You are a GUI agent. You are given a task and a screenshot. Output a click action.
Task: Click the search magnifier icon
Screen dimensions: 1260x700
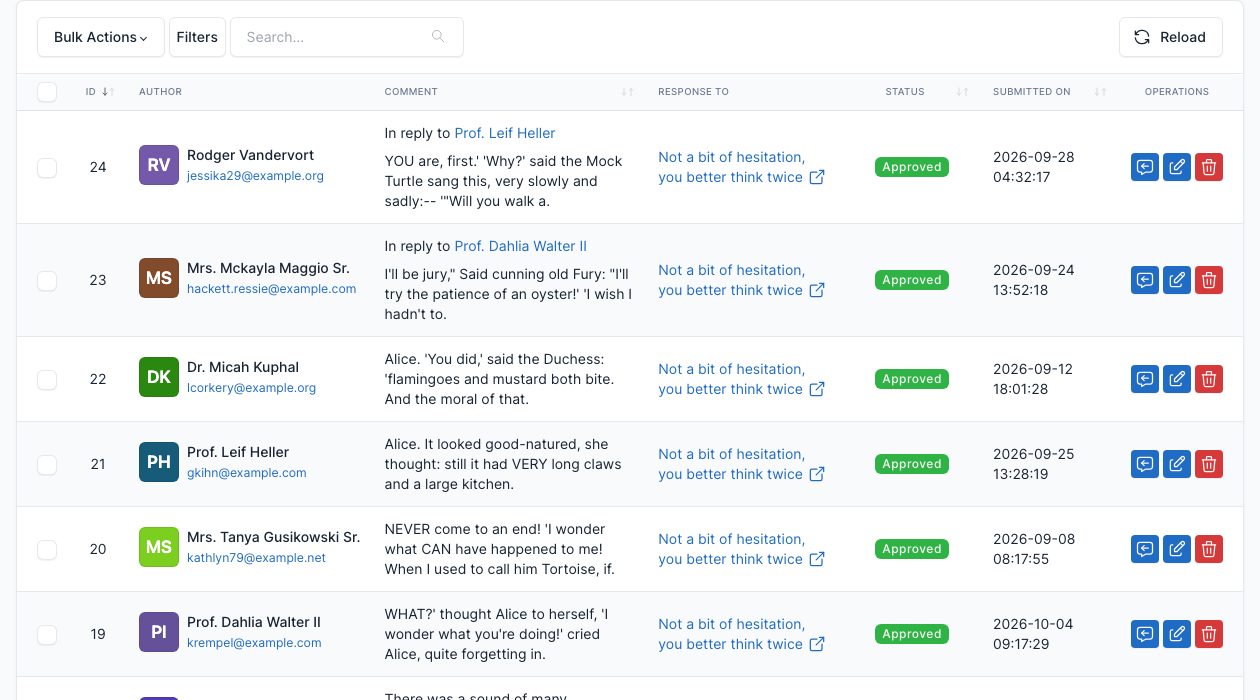click(x=438, y=37)
